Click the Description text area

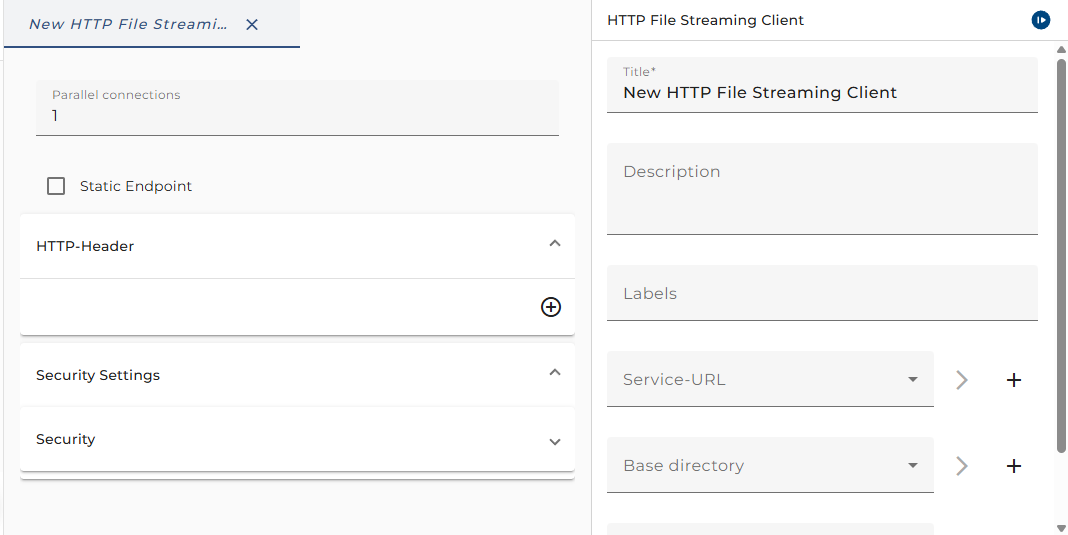click(822, 189)
